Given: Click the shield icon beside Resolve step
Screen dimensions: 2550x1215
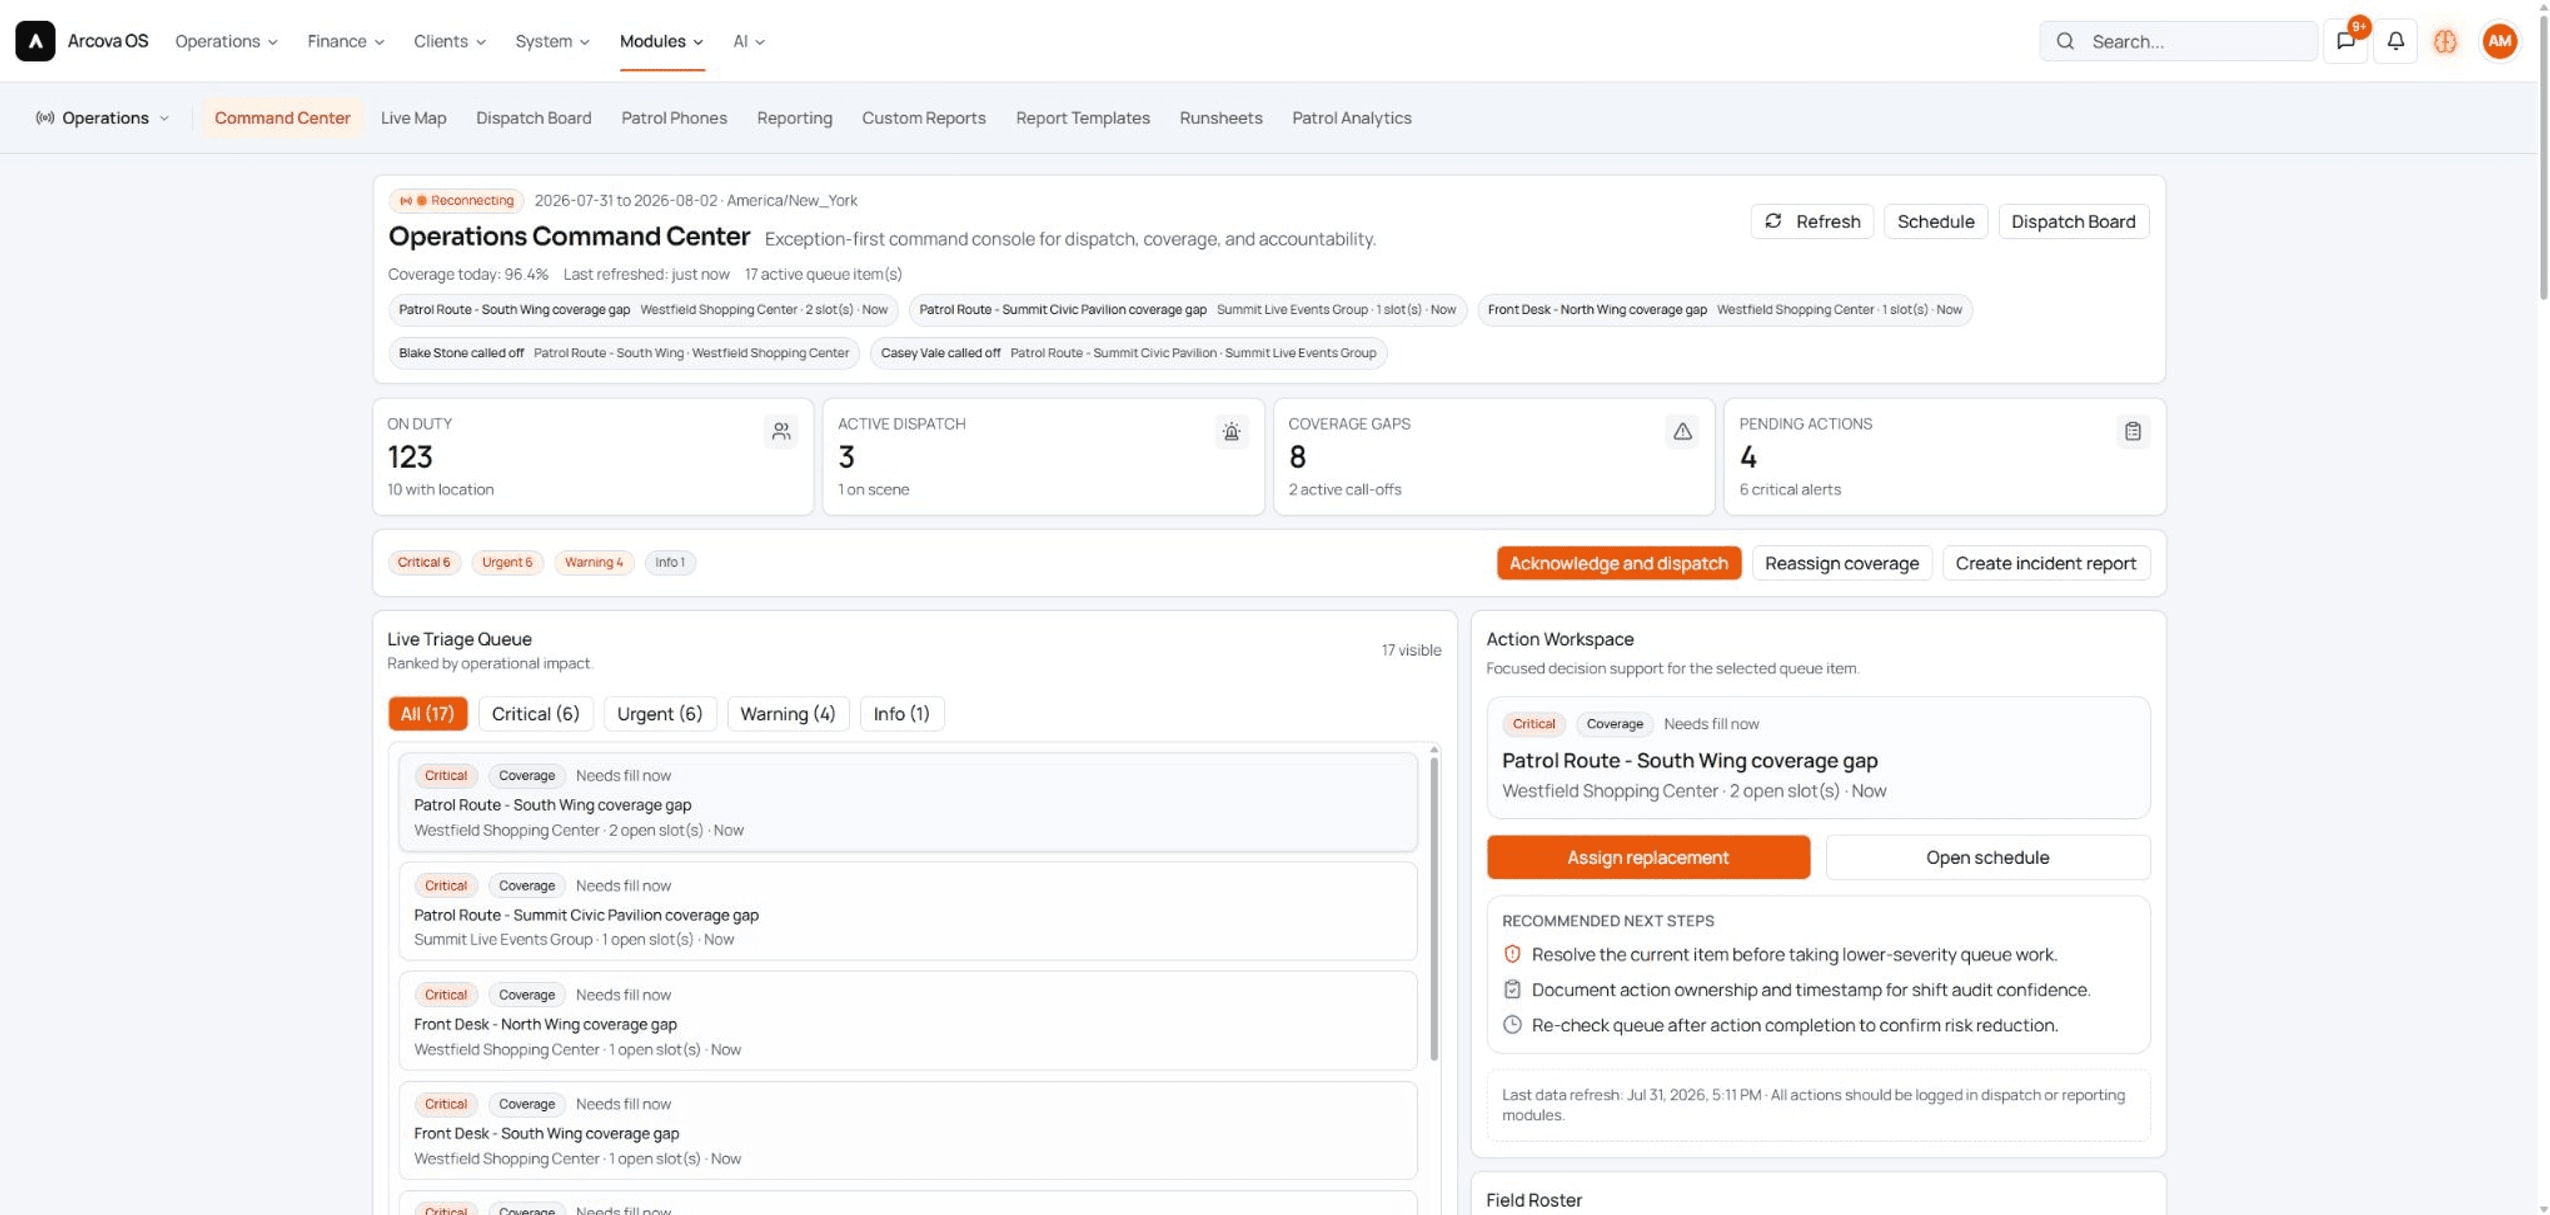Looking at the screenshot, I should (x=1512, y=954).
